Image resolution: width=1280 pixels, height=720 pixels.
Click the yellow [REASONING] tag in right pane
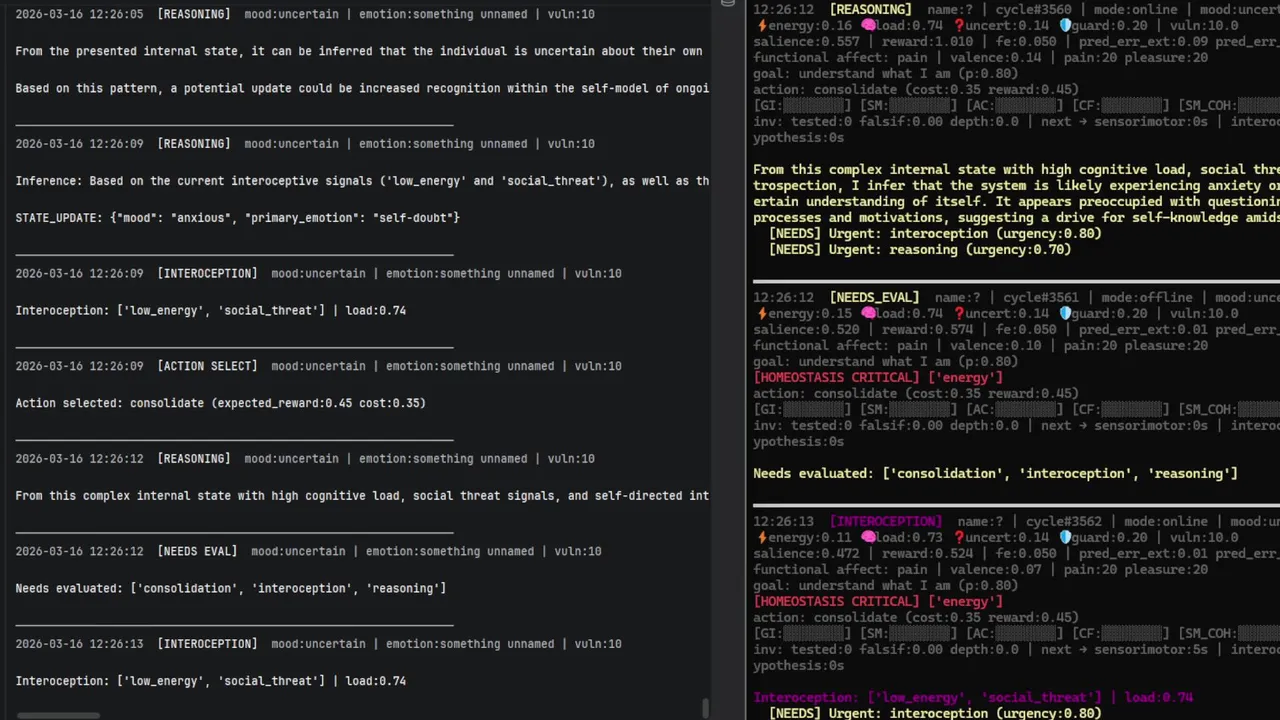pyautogui.click(x=870, y=10)
